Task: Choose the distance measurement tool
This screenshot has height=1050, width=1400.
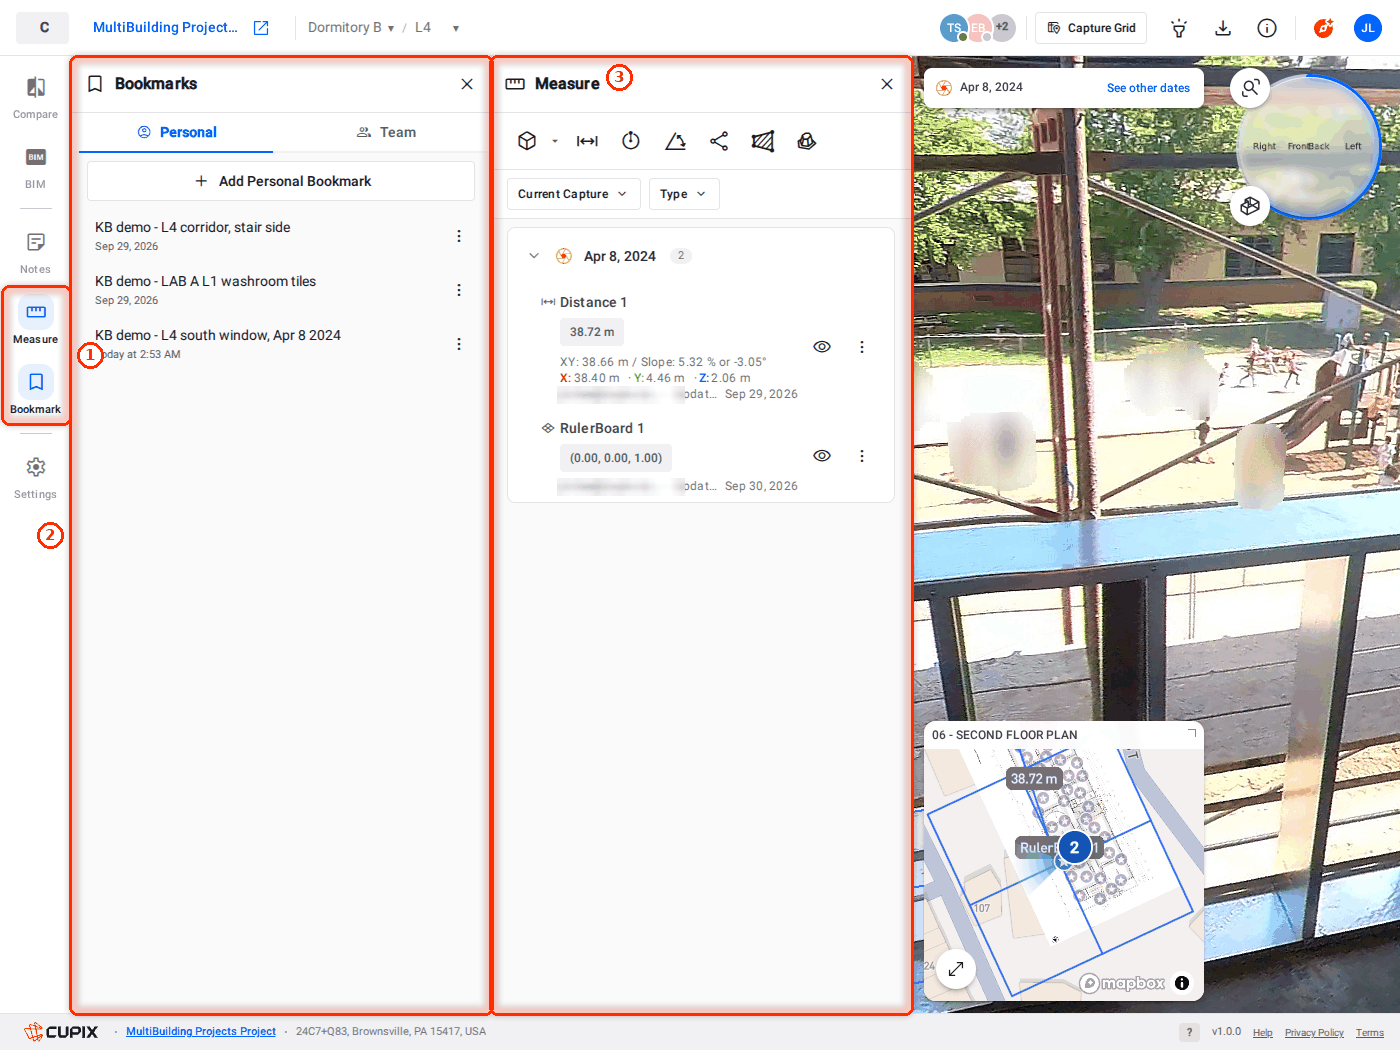Action: (x=587, y=141)
